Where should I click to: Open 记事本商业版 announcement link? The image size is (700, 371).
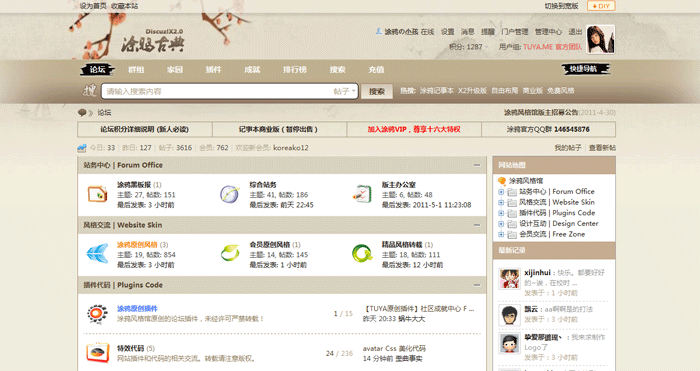(x=279, y=129)
